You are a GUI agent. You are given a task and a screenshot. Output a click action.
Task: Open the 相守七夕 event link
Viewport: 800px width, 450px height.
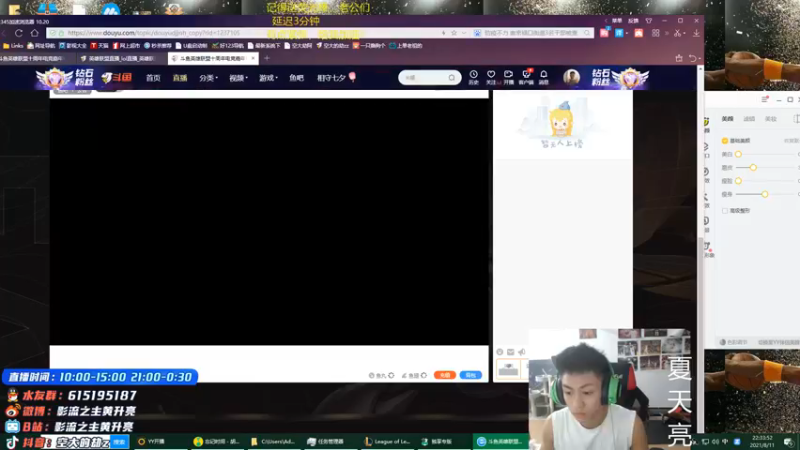[x=336, y=78]
